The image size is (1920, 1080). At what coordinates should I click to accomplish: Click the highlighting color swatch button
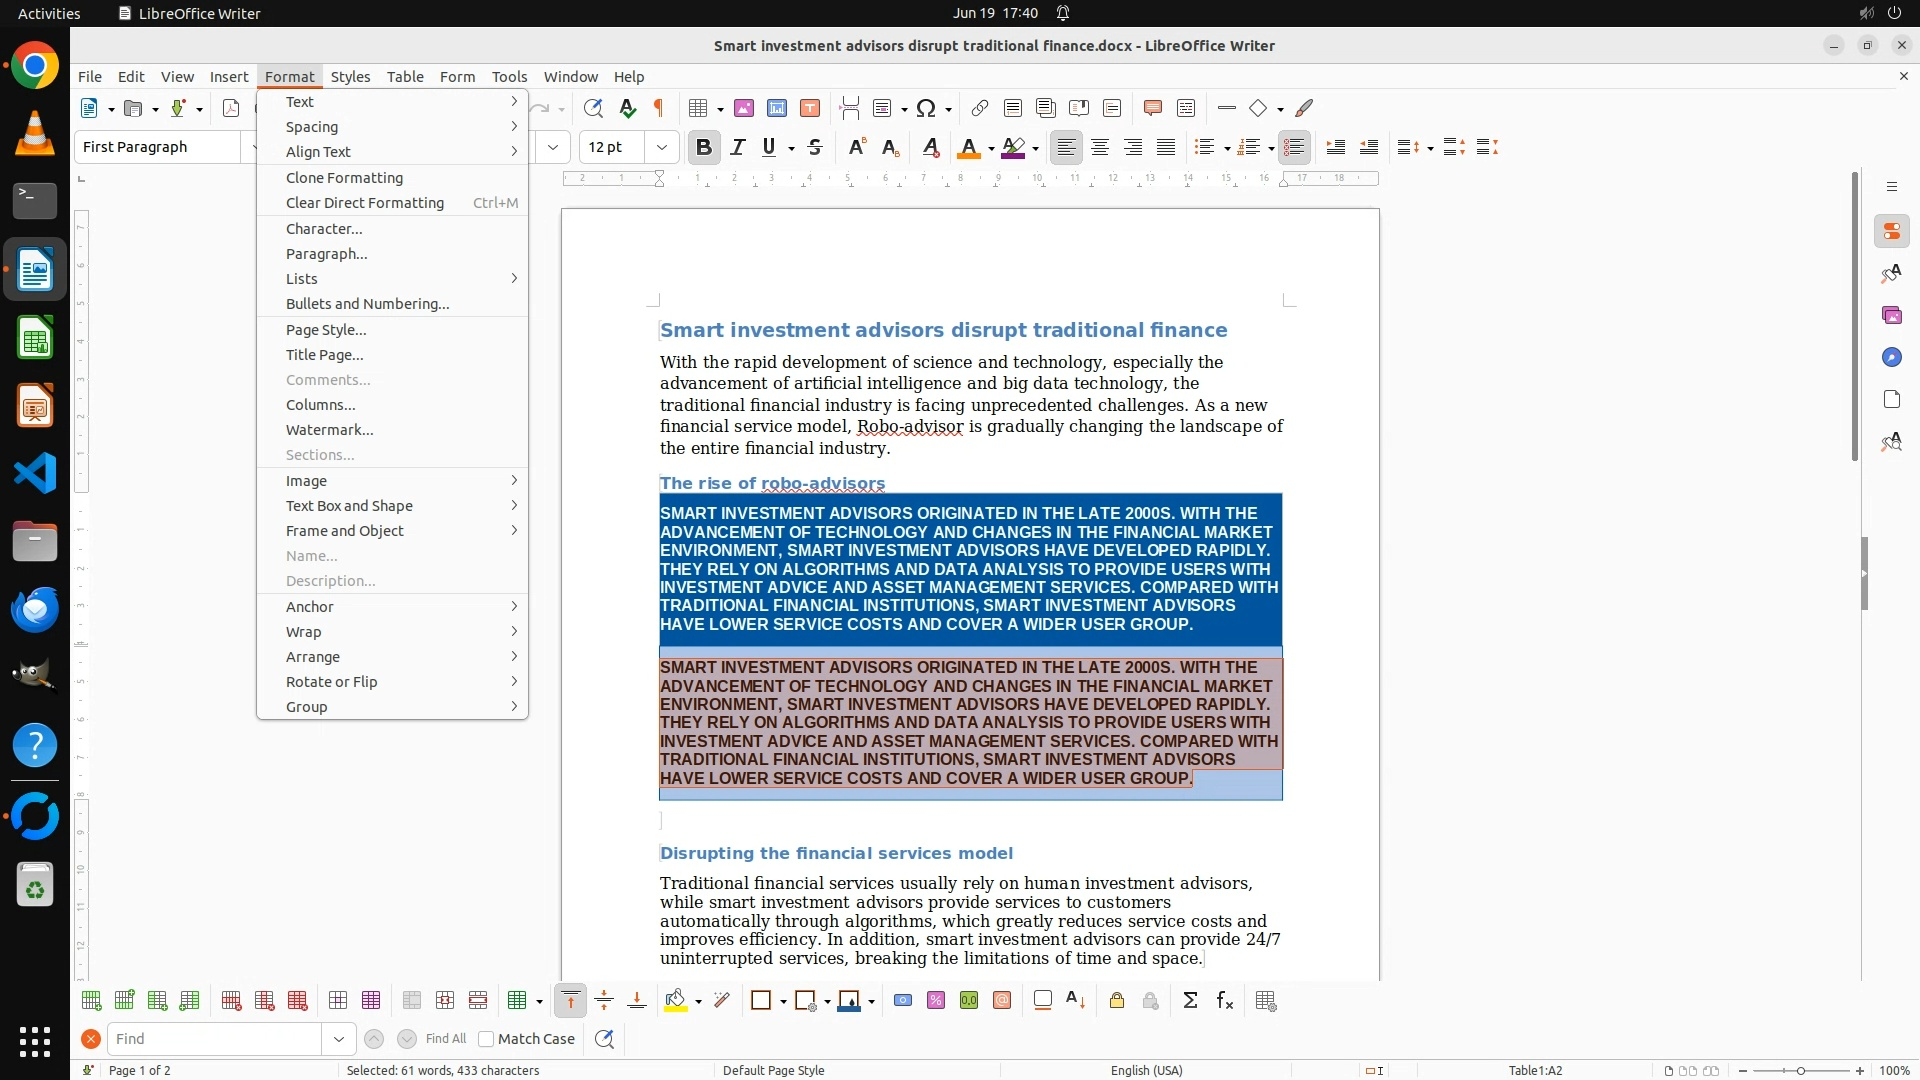click(1014, 147)
